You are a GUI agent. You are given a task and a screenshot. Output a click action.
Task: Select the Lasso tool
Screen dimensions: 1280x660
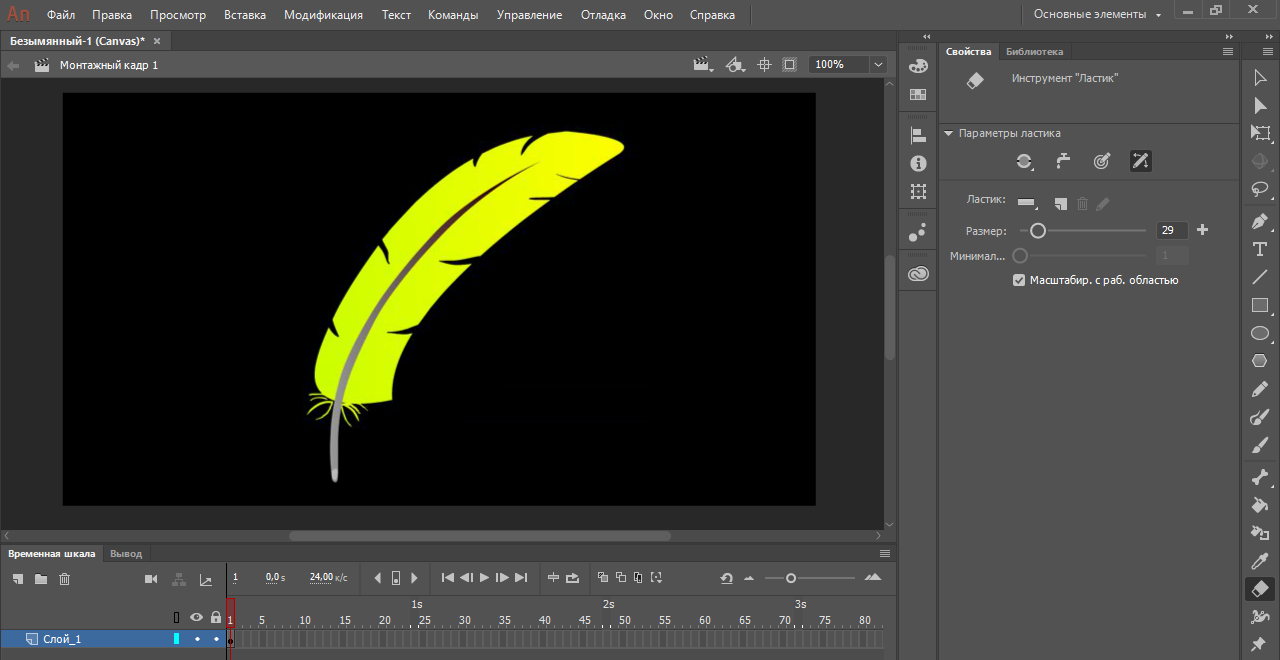point(1260,189)
